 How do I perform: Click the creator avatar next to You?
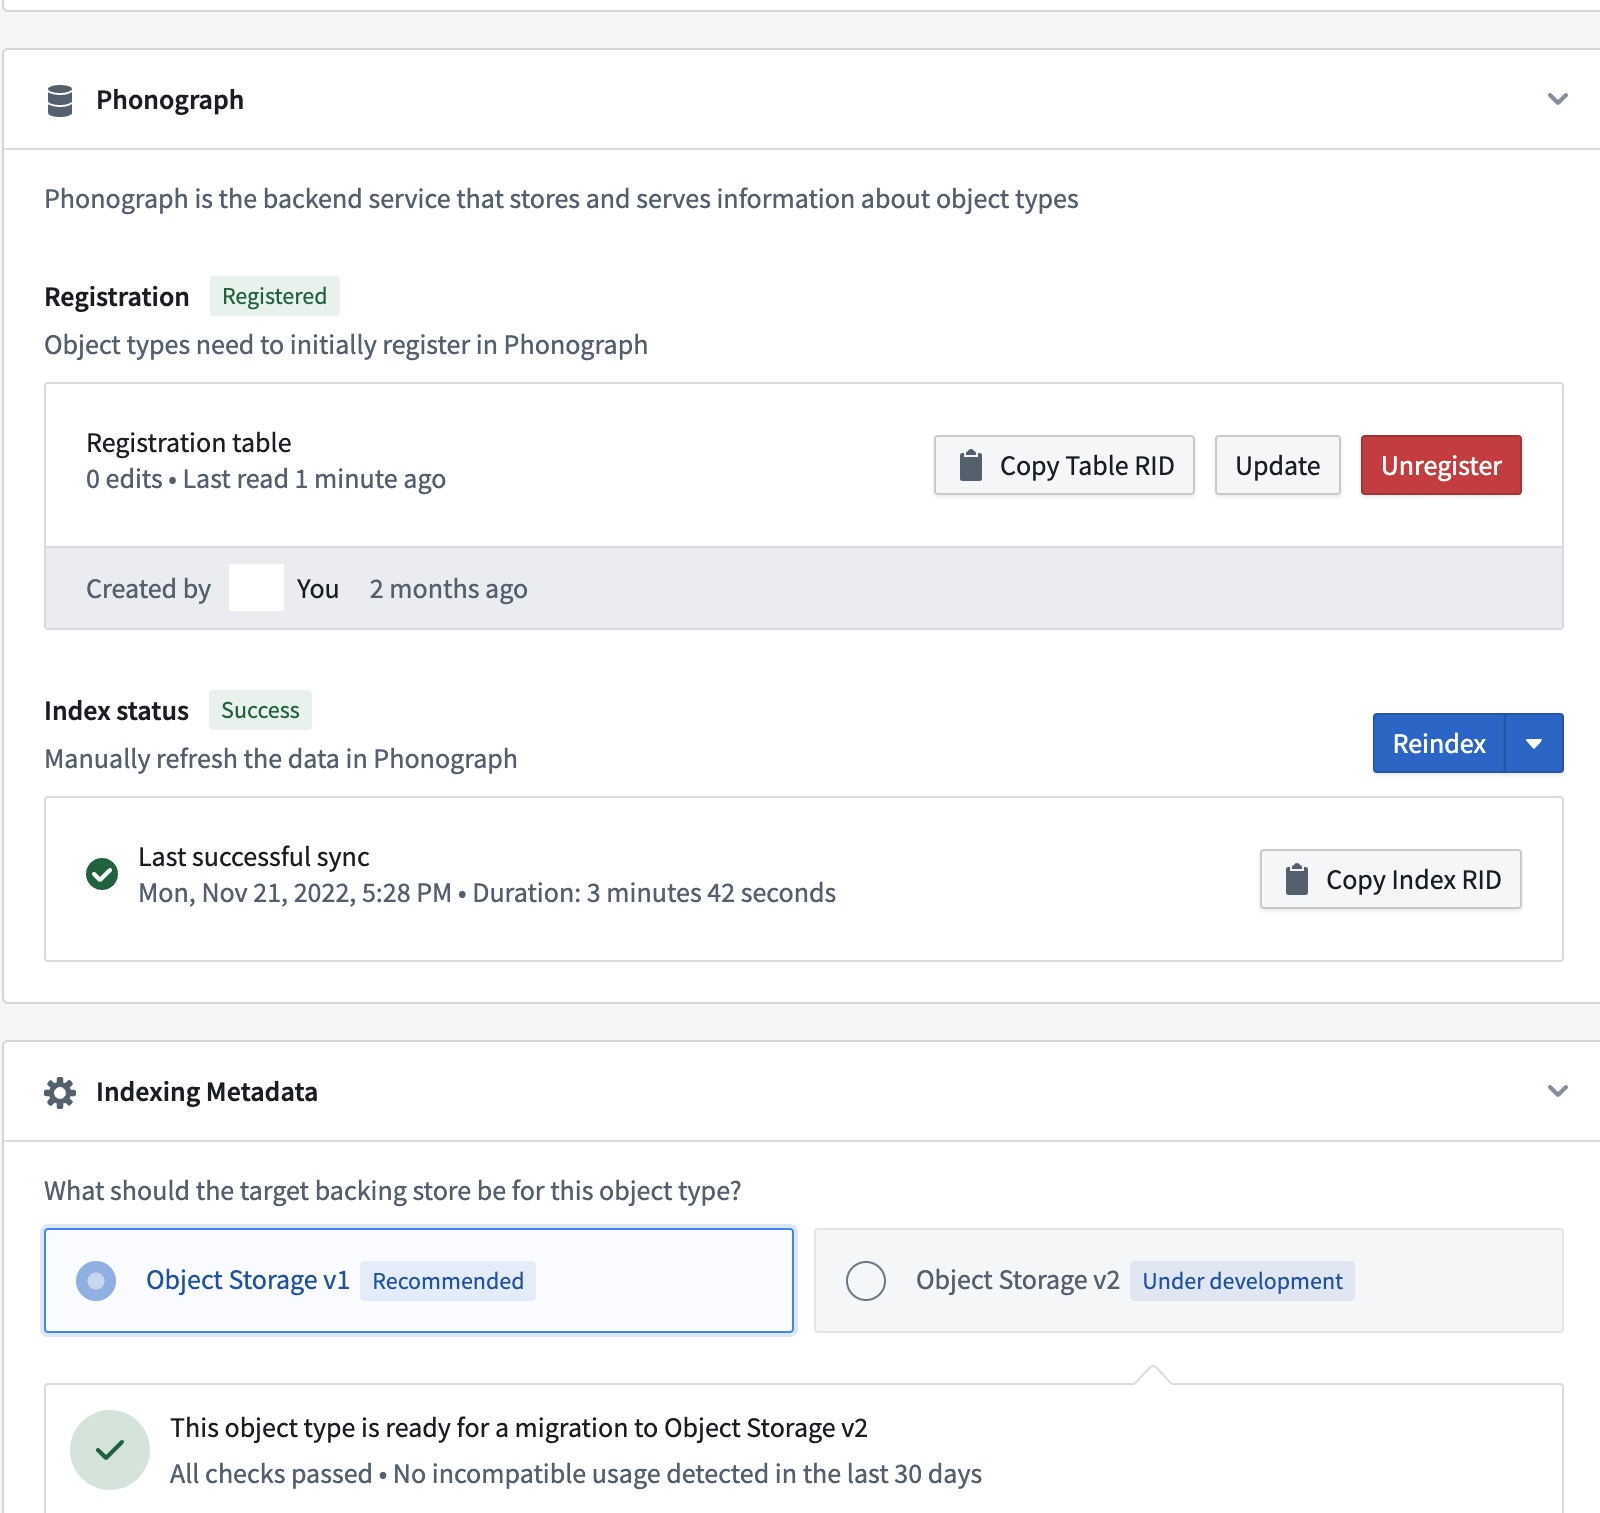click(x=256, y=588)
